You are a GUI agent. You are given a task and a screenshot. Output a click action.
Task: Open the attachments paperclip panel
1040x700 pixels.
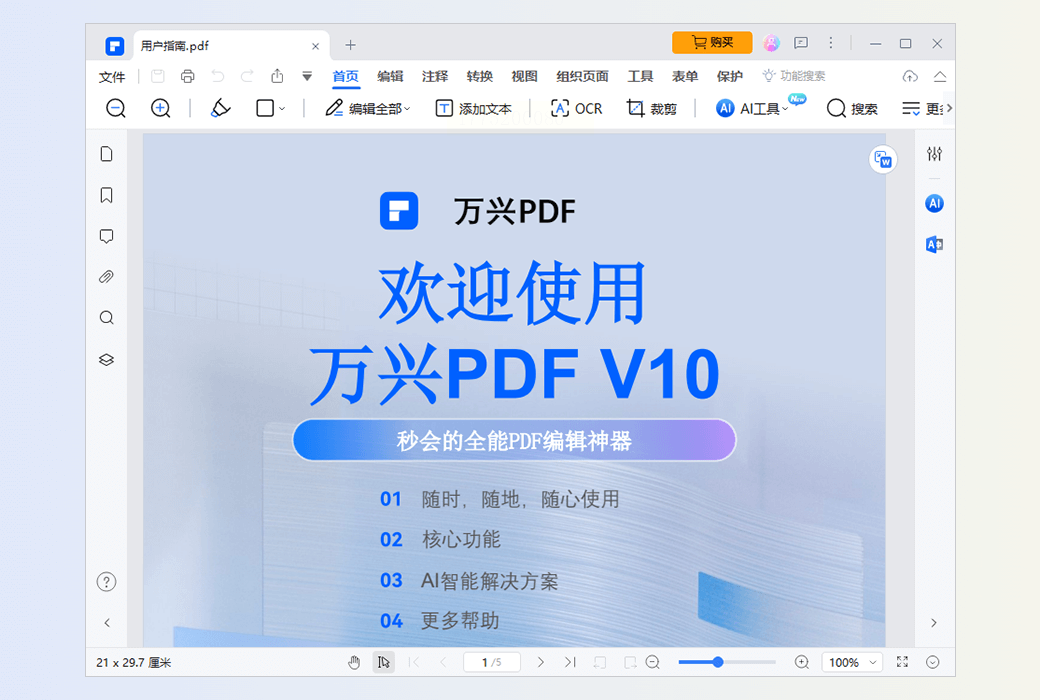106,277
